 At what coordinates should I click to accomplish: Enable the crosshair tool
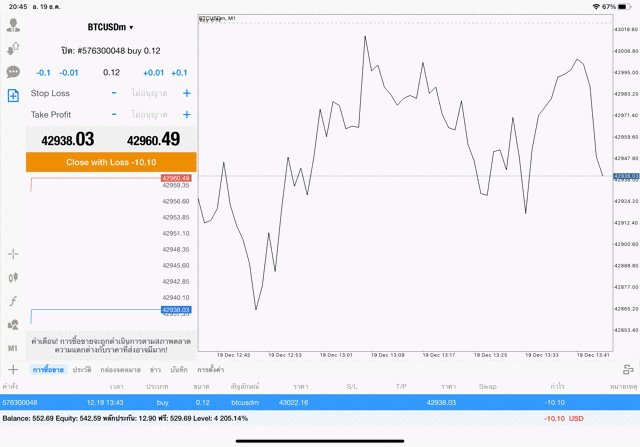pos(14,254)
